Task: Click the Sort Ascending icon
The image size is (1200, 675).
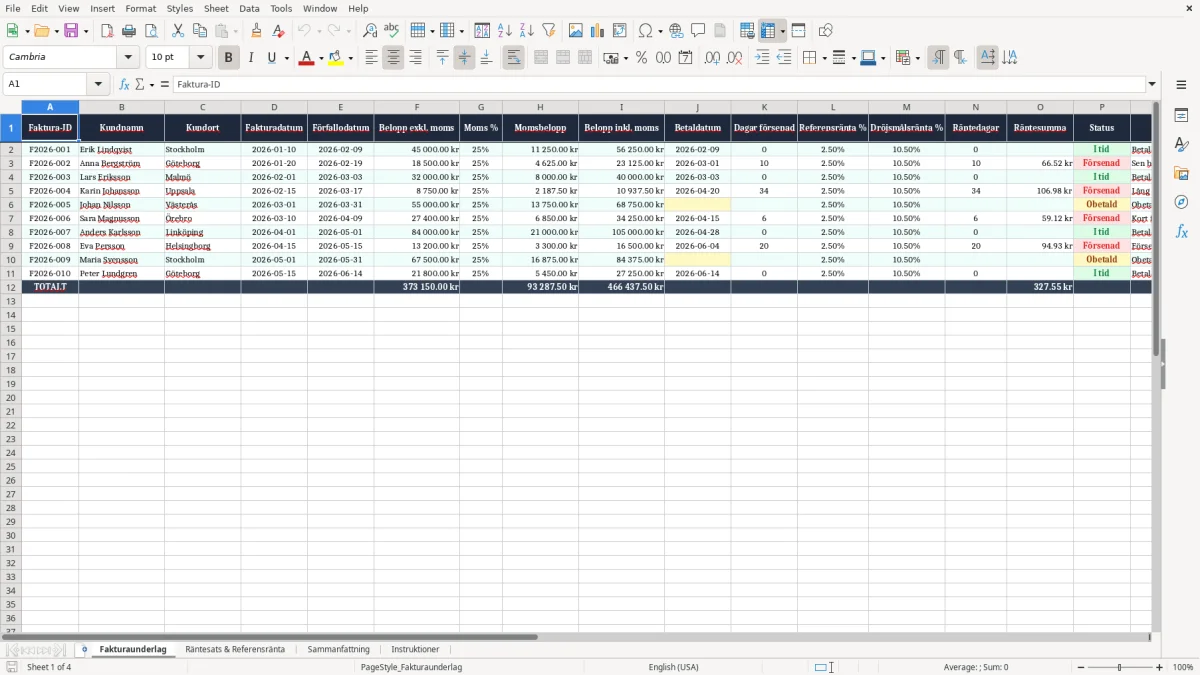Action: [x=505, y=31]
